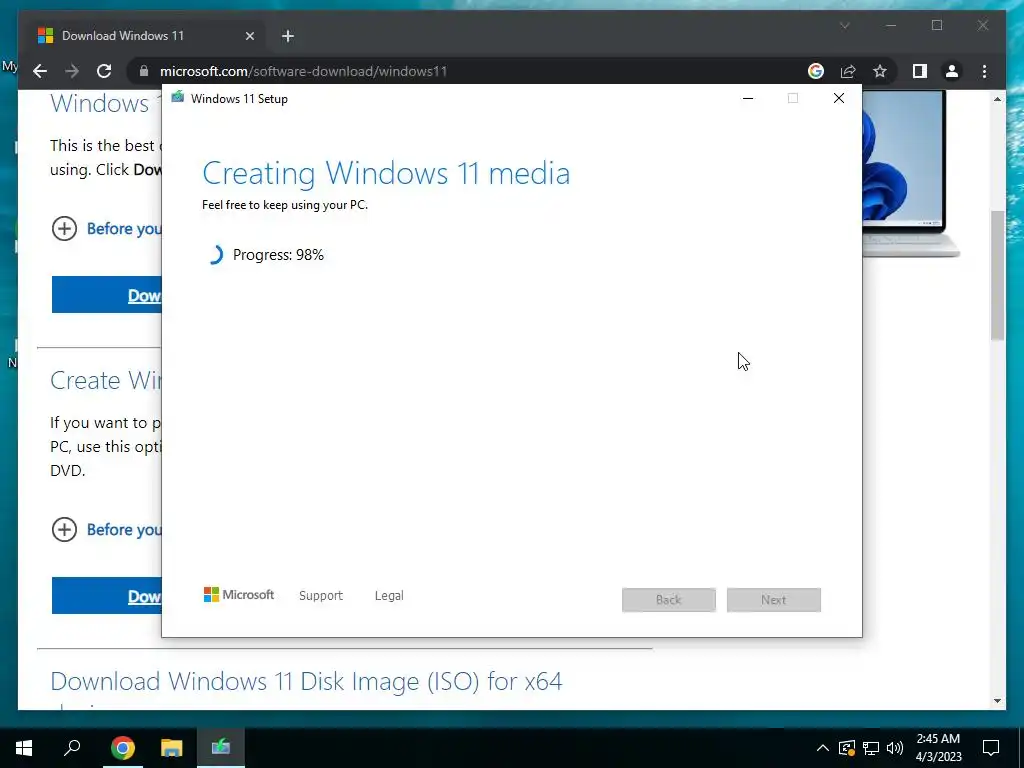
Task: Open Google icon in address bar
Action: [x=816, y=71]
